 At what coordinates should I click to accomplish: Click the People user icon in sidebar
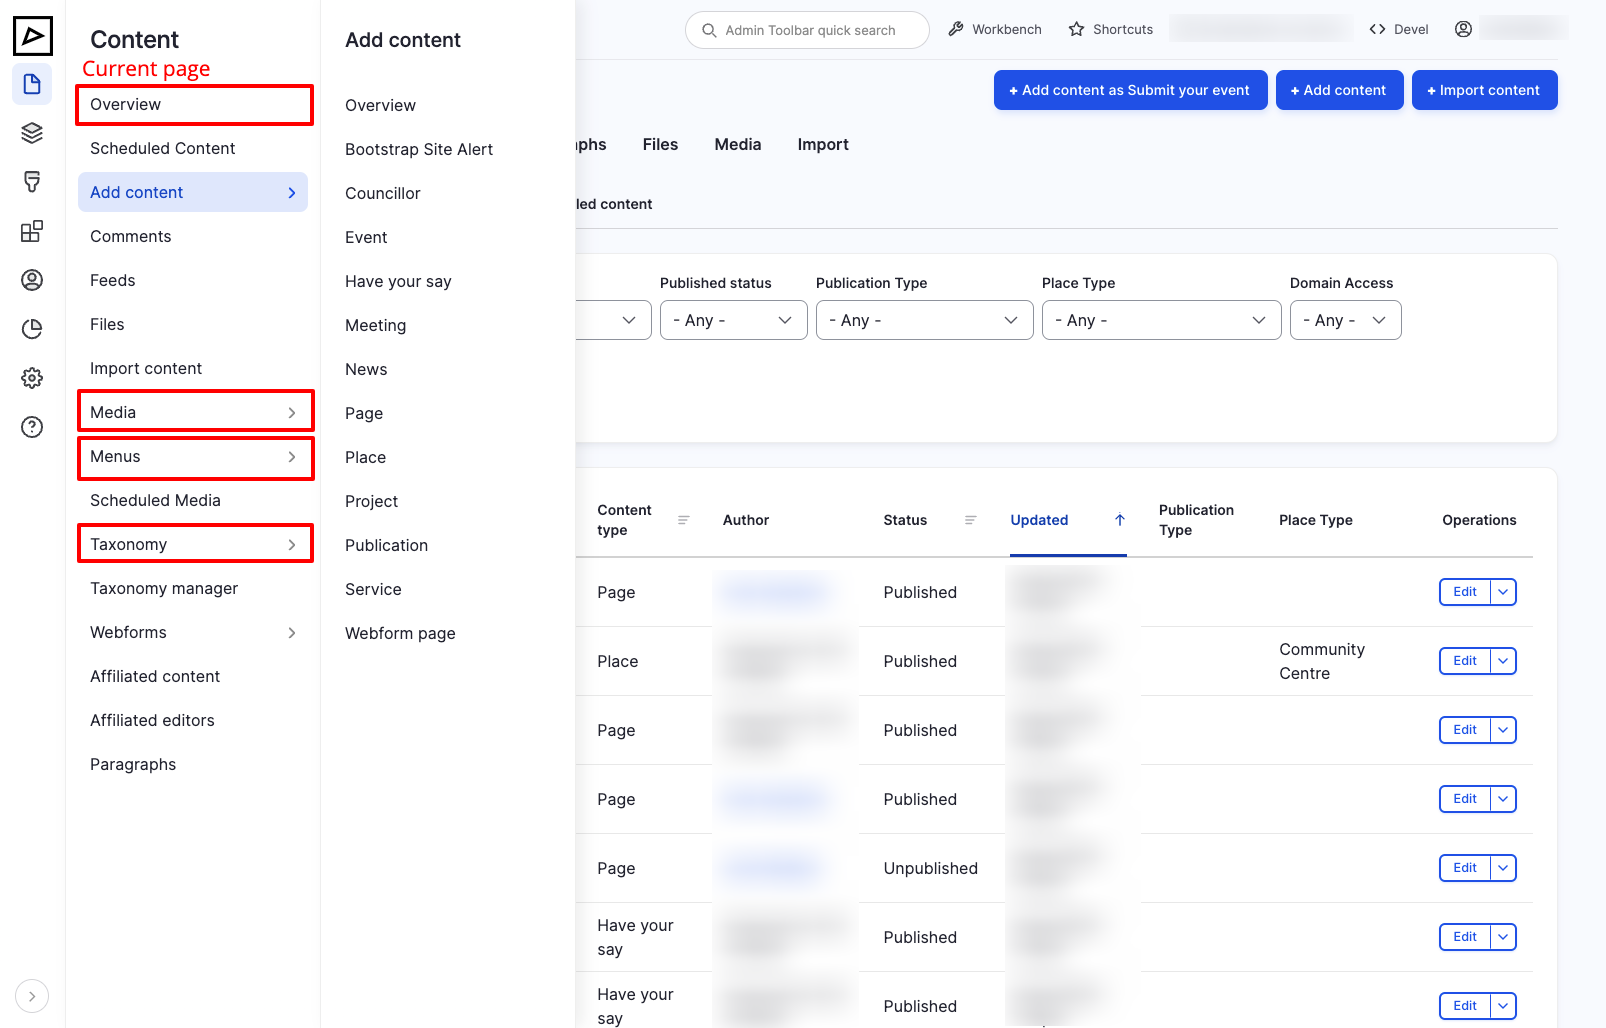coord(32,280)
